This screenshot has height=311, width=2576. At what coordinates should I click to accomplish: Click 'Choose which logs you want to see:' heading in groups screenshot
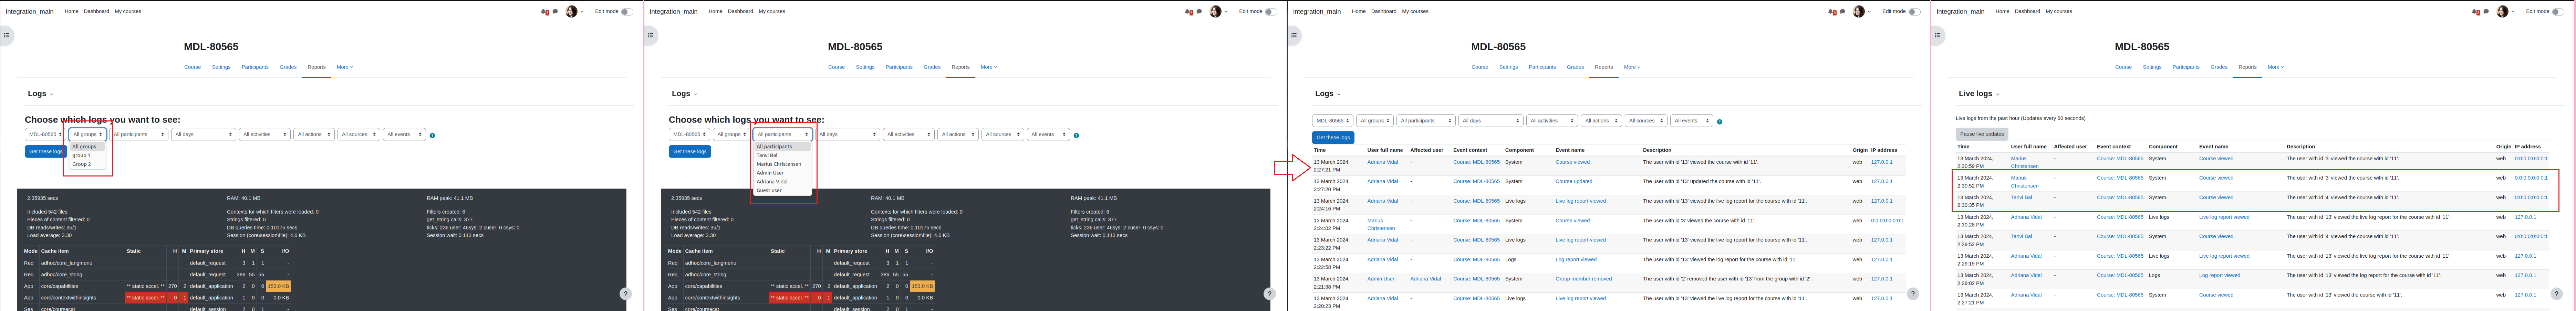(103, 120)
